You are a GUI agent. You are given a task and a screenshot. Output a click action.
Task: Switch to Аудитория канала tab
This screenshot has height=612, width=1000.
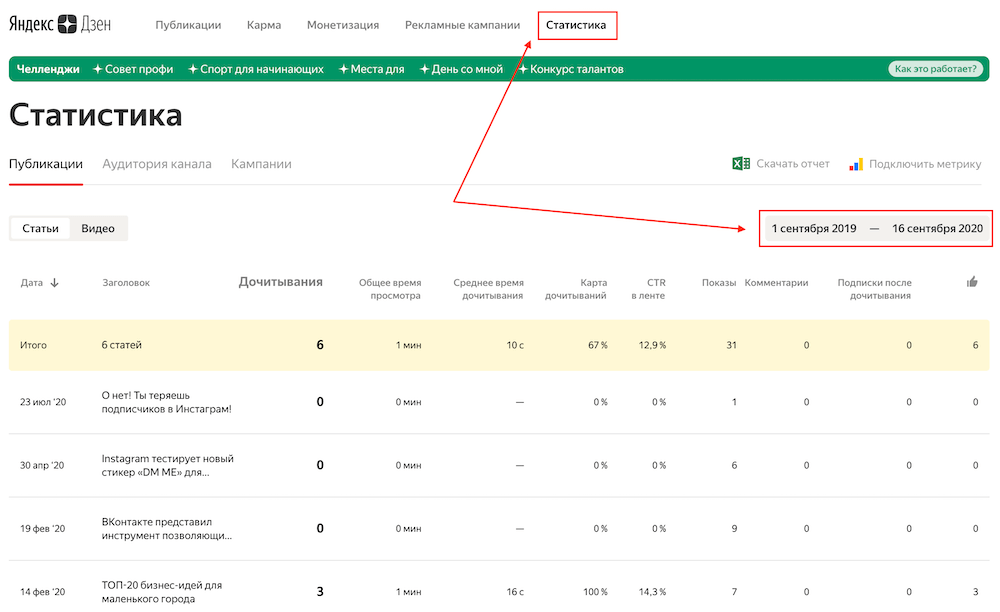pos(157,164)
